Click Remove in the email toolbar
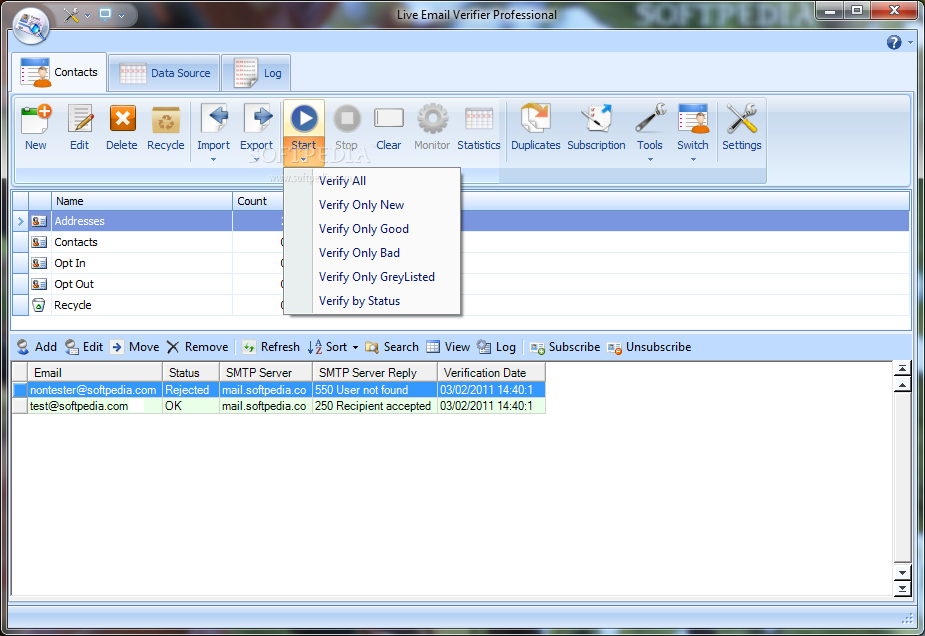 (x=197, y=347)
